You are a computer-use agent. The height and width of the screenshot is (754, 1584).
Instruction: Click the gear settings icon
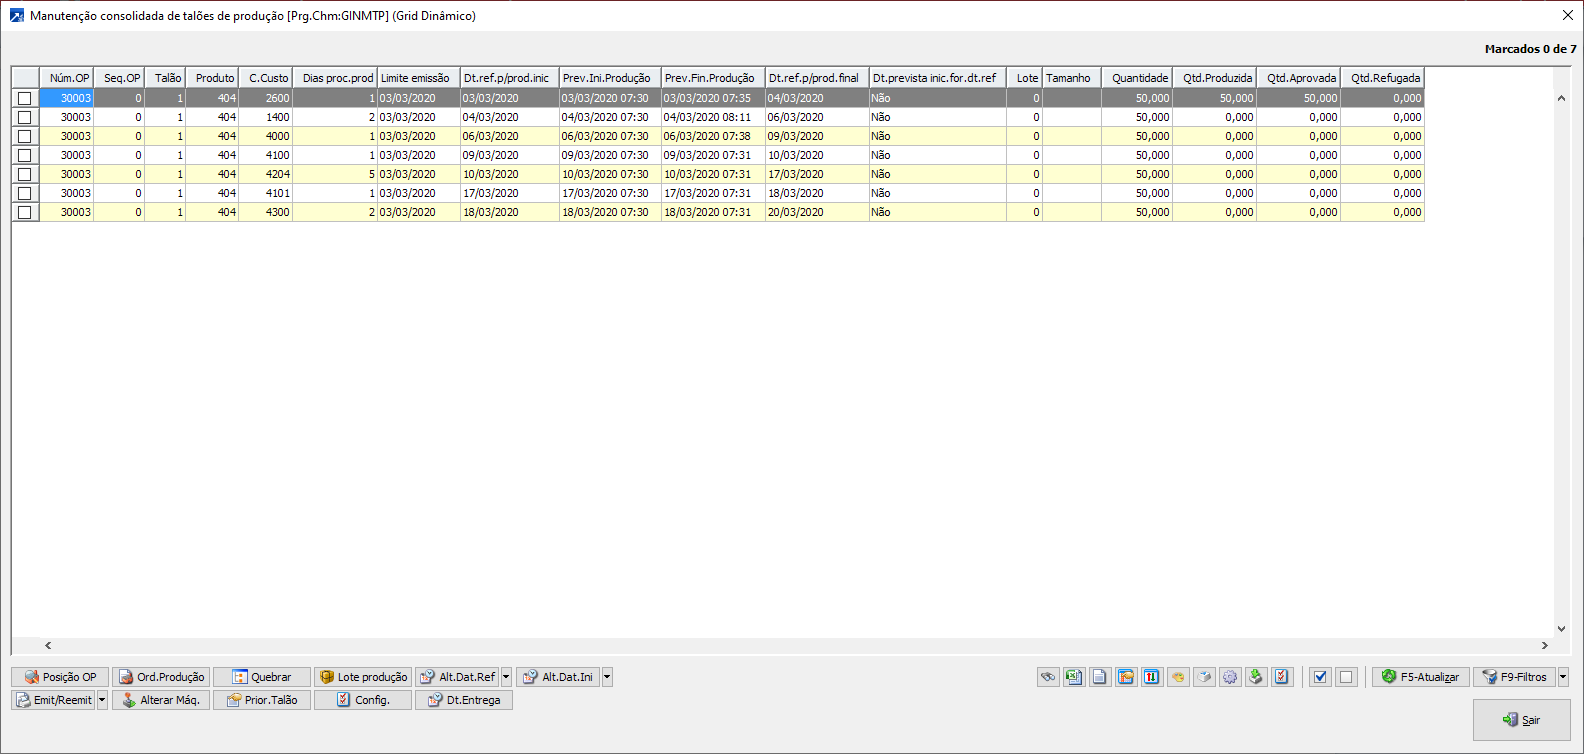tap(1230, 677)
